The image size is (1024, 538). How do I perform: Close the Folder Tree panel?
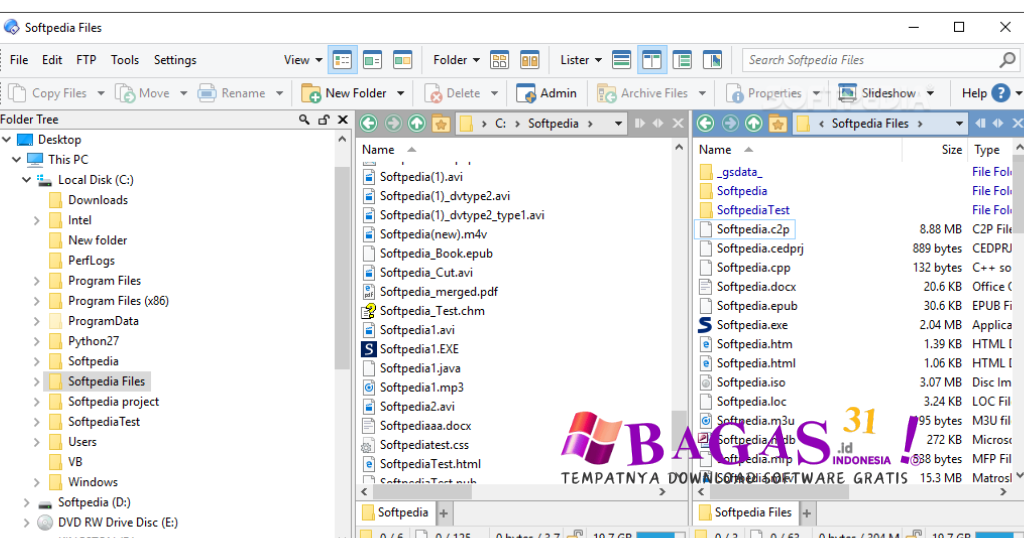(x=343, y=119)
